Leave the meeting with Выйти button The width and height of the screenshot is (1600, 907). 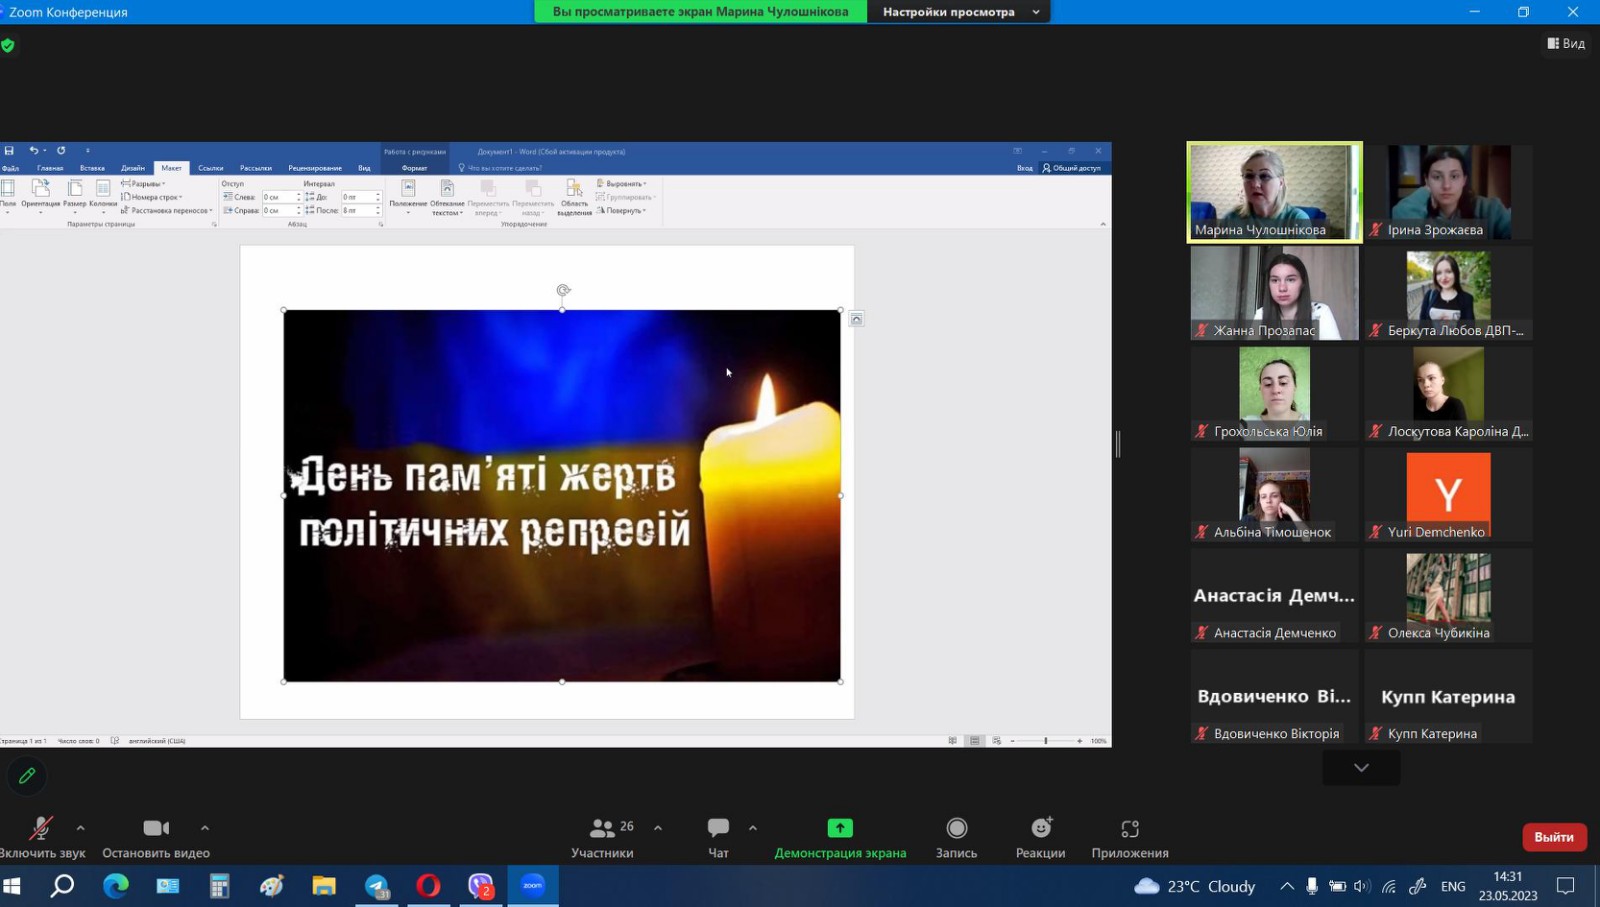(x=1553, y=837)
